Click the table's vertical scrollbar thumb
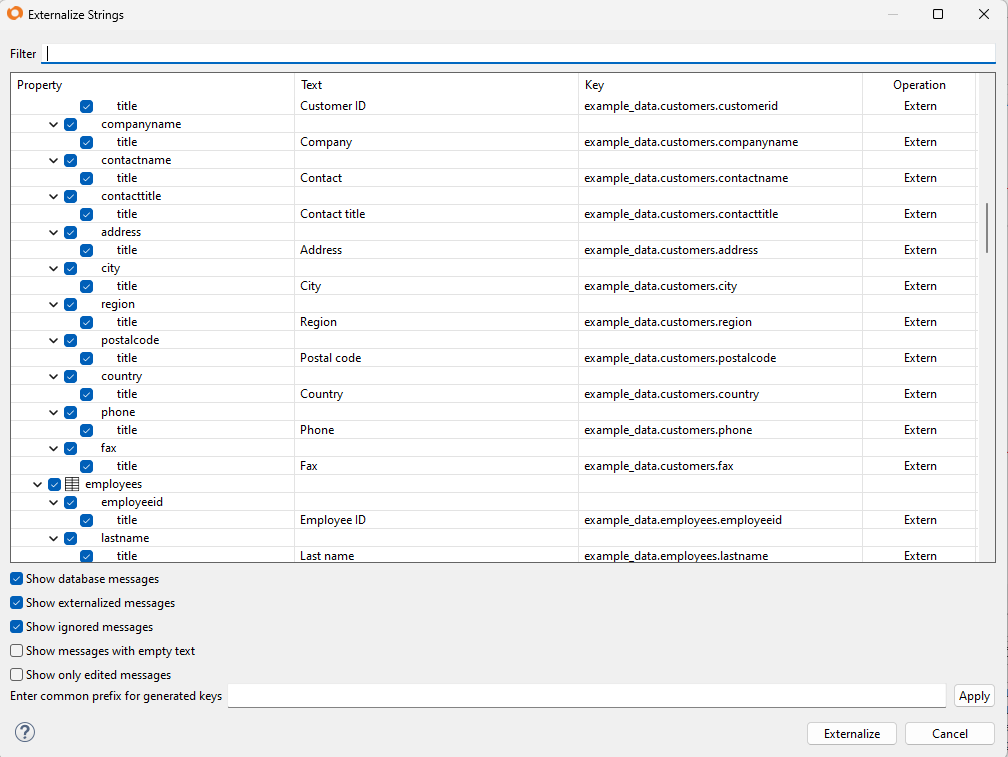This screenshot has height=757, width=1008. coord(986,228)
